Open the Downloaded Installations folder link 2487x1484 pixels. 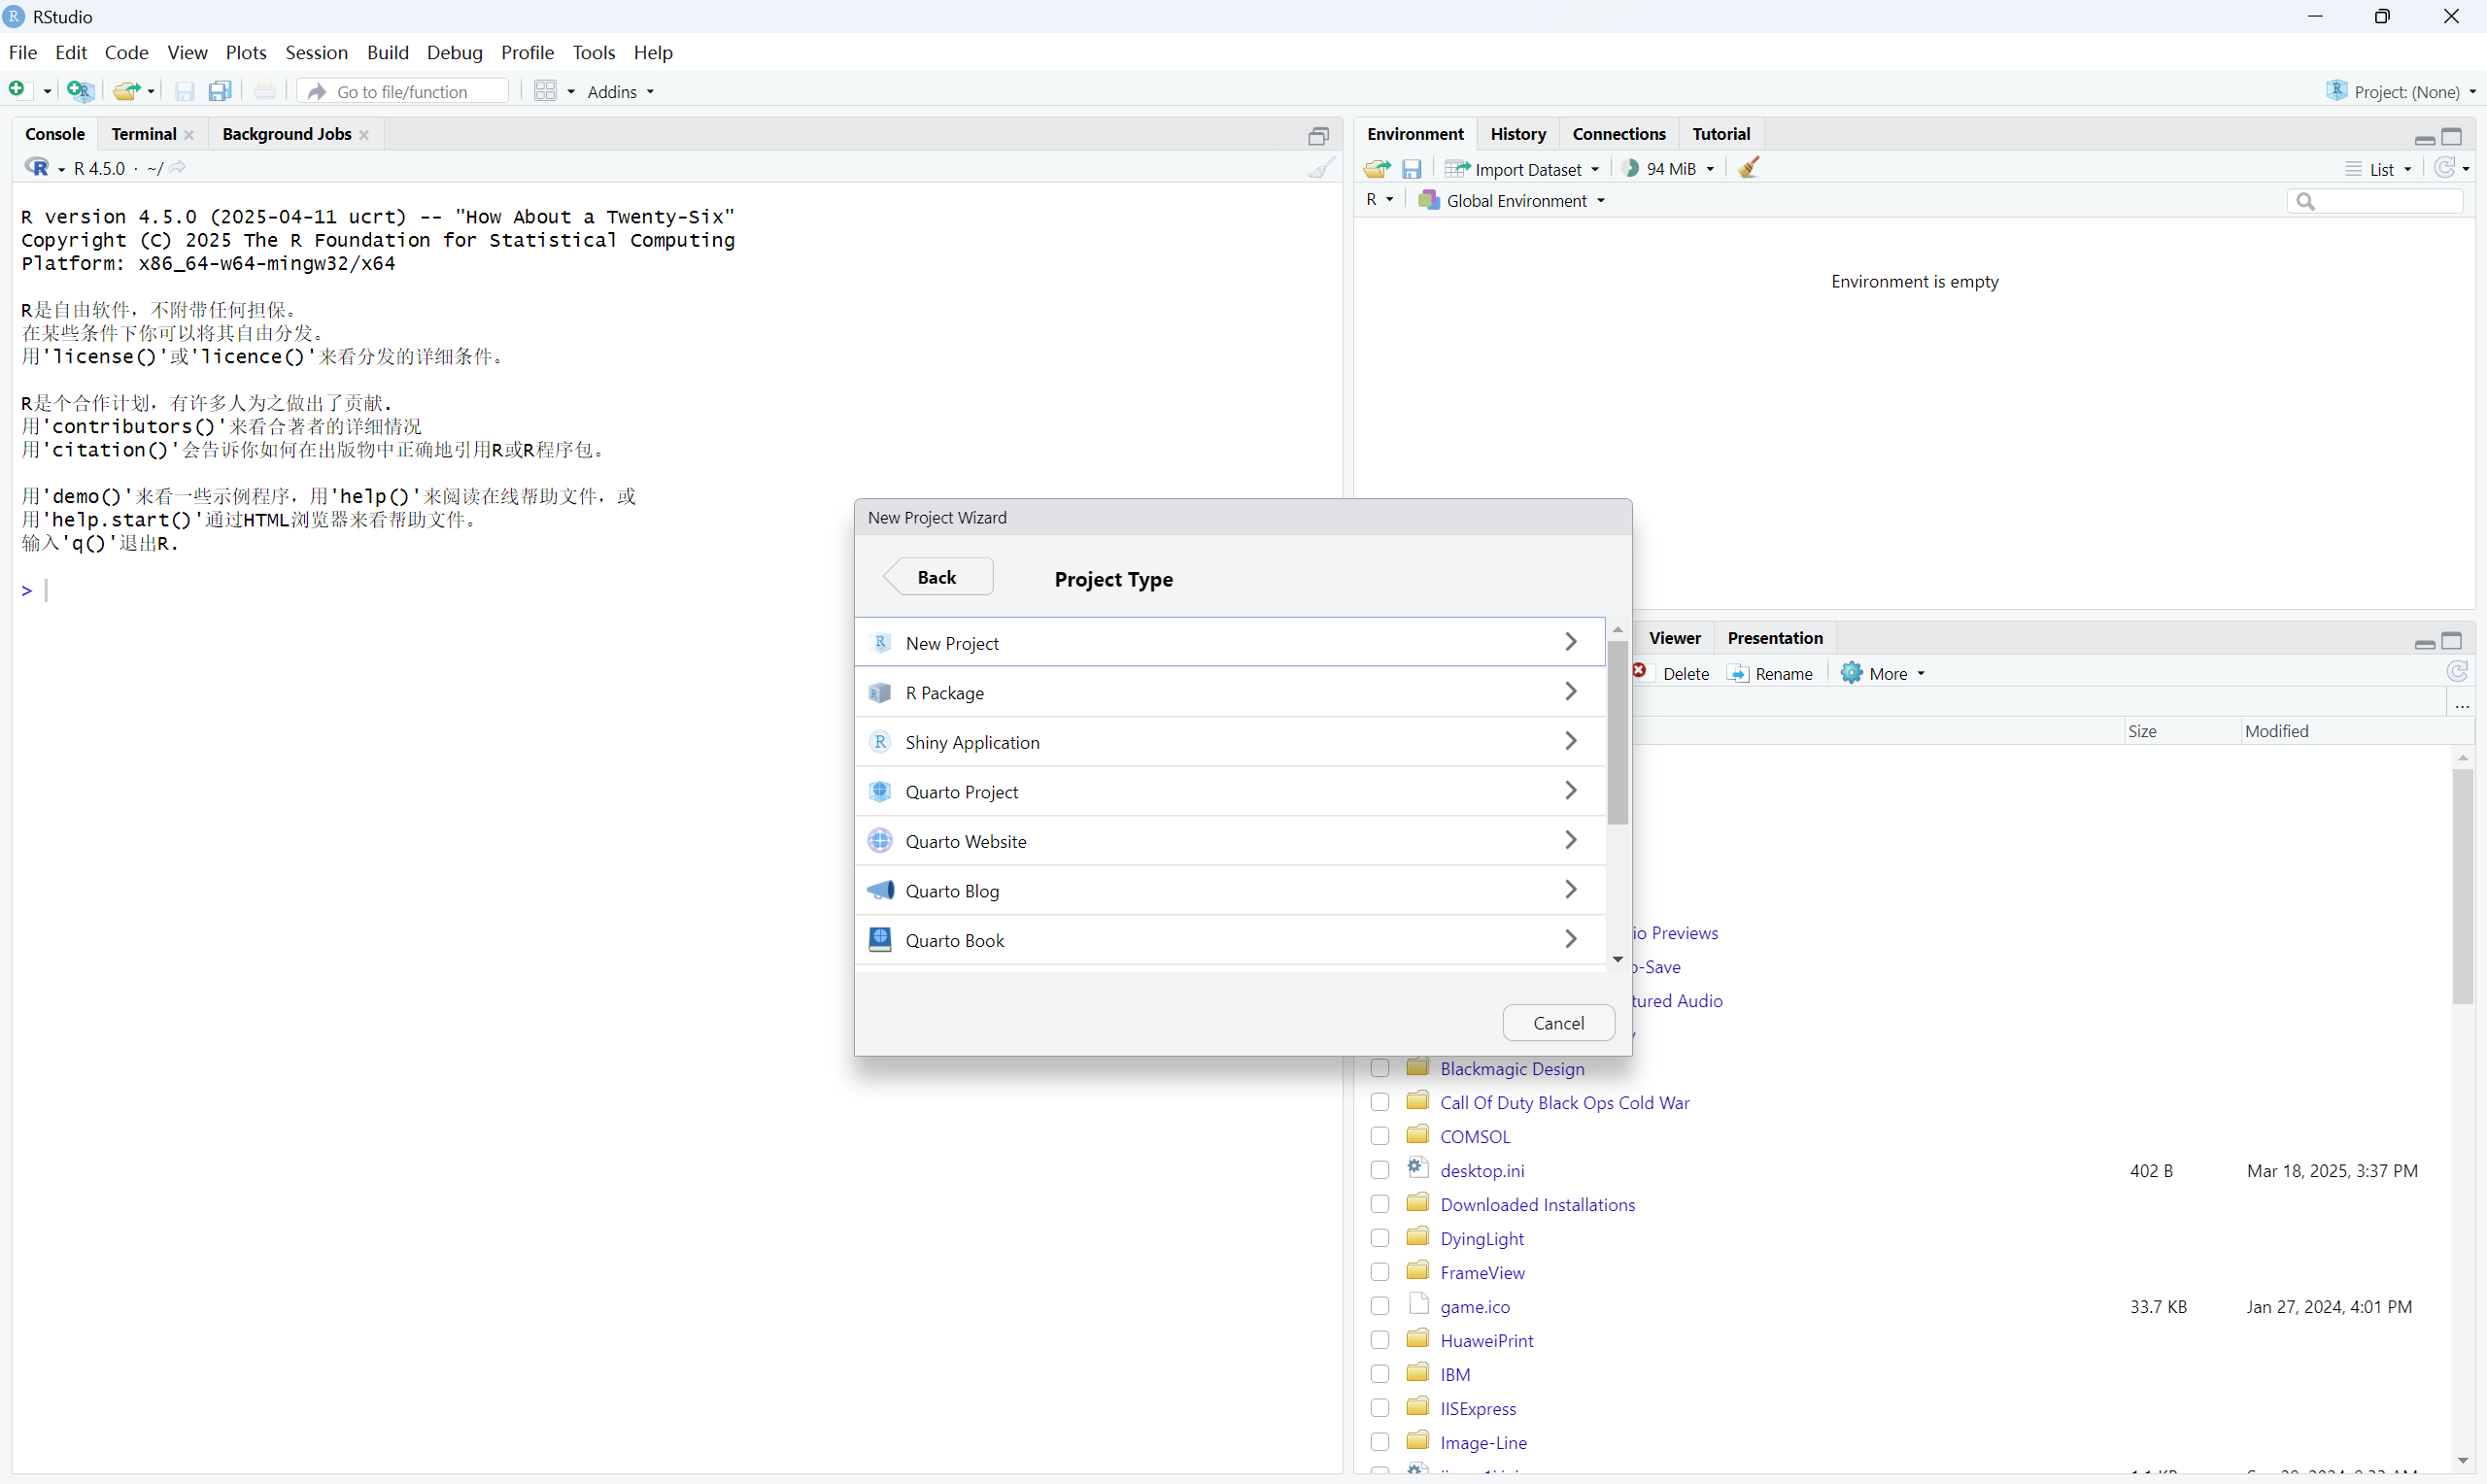pos(1537,1204)
